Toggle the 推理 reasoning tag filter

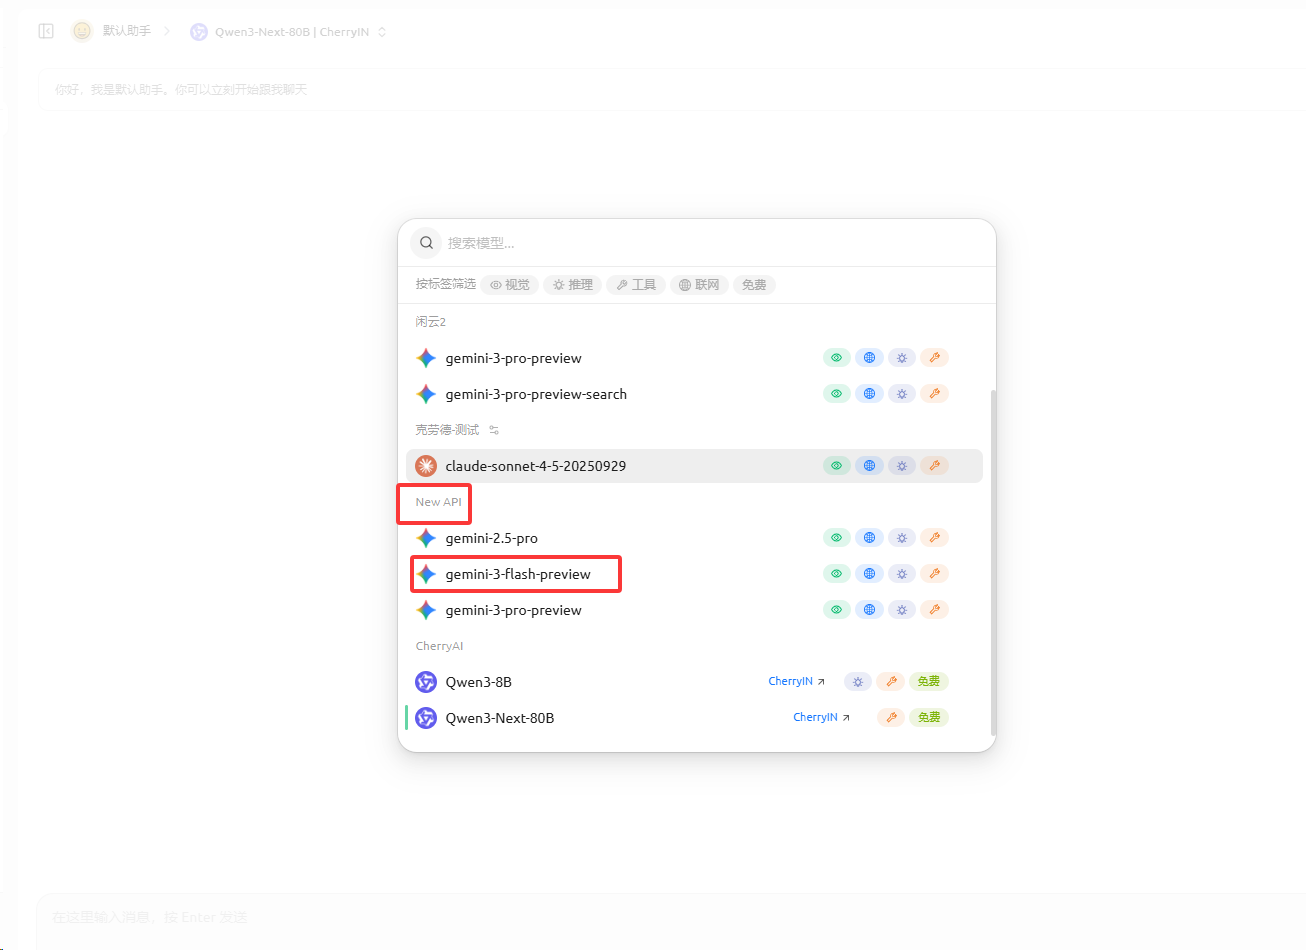click(x=573, y=285)
